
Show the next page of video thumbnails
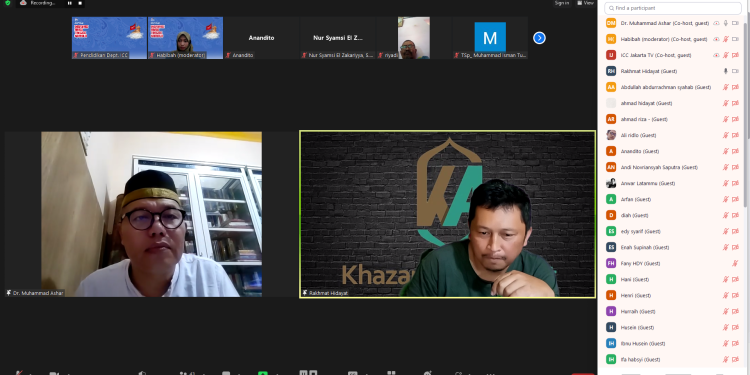click(x=539, y=38)
